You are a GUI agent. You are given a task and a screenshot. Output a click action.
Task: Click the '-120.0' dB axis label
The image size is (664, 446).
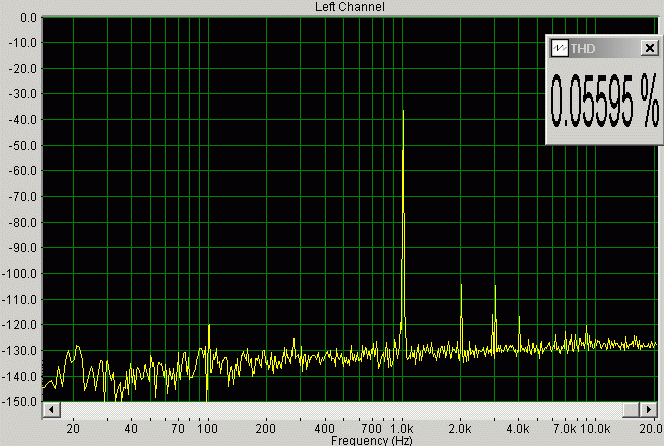[20, 324]
